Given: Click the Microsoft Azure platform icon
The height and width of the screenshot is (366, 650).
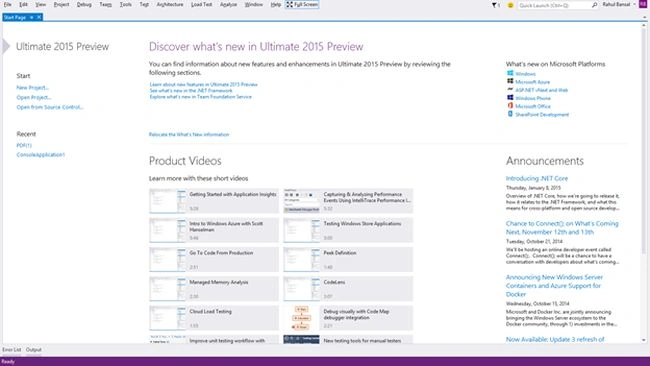Looking at the screenshot, I should point(510,81).
